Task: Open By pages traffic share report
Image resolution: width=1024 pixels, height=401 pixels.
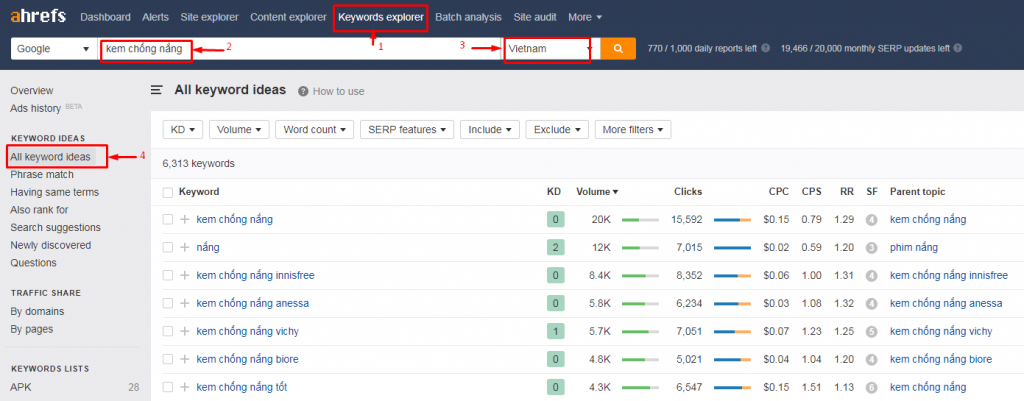Action: point(32,329)
